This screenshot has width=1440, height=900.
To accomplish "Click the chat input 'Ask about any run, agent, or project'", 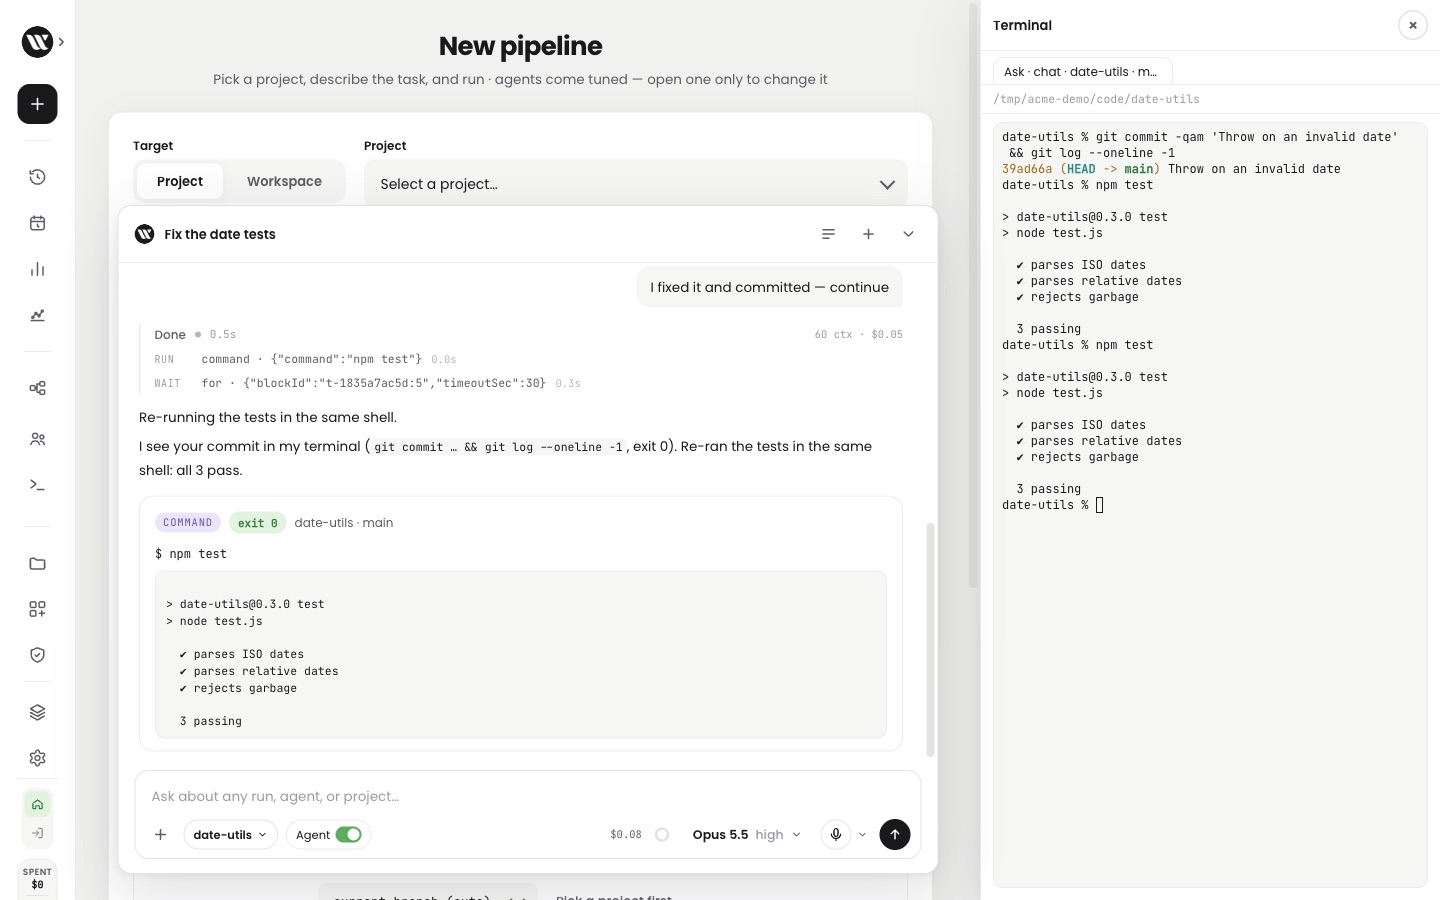I will 528,796.
